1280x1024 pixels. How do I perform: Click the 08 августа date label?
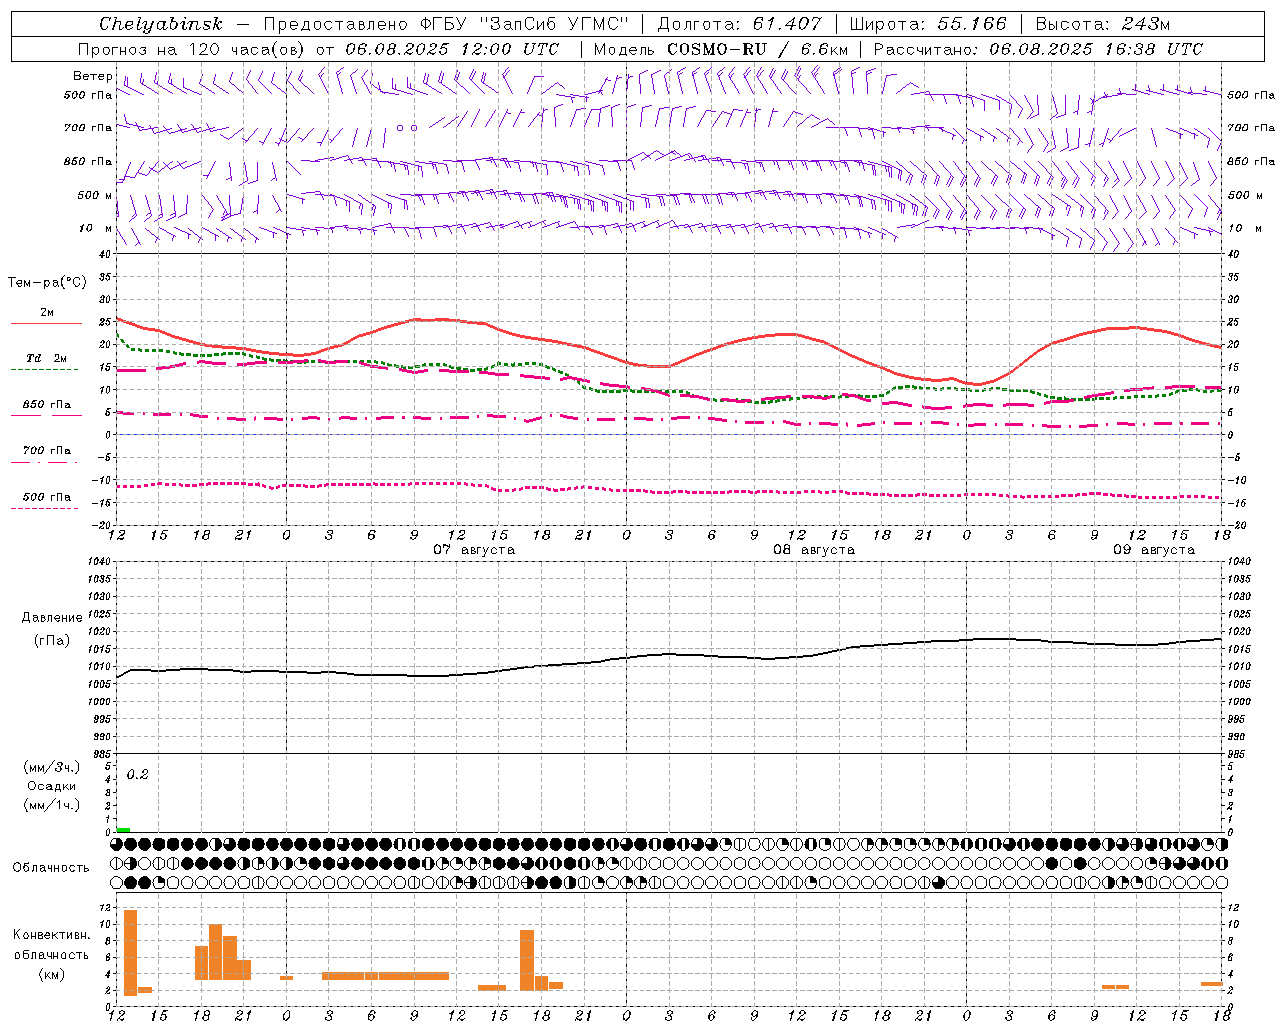(x=814, y=550)
